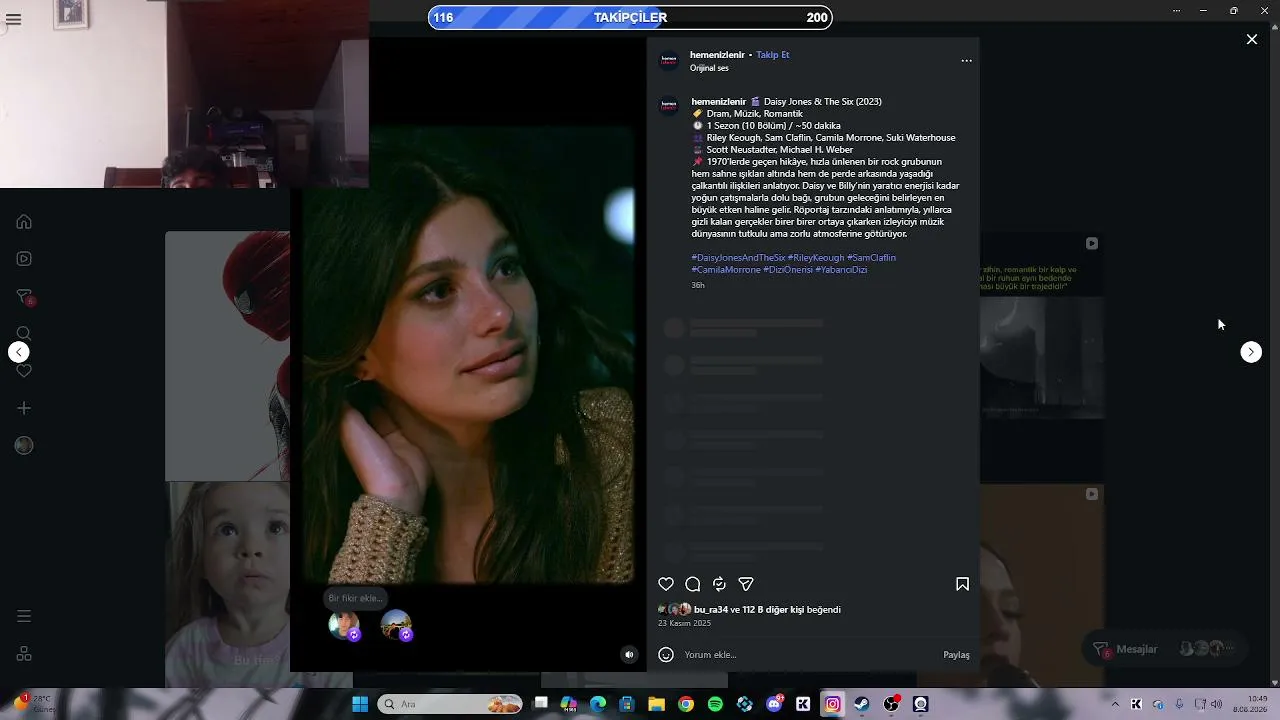
Task: Open the hamburger menu at the window's top-left
Action: click(x=13, y=20)
